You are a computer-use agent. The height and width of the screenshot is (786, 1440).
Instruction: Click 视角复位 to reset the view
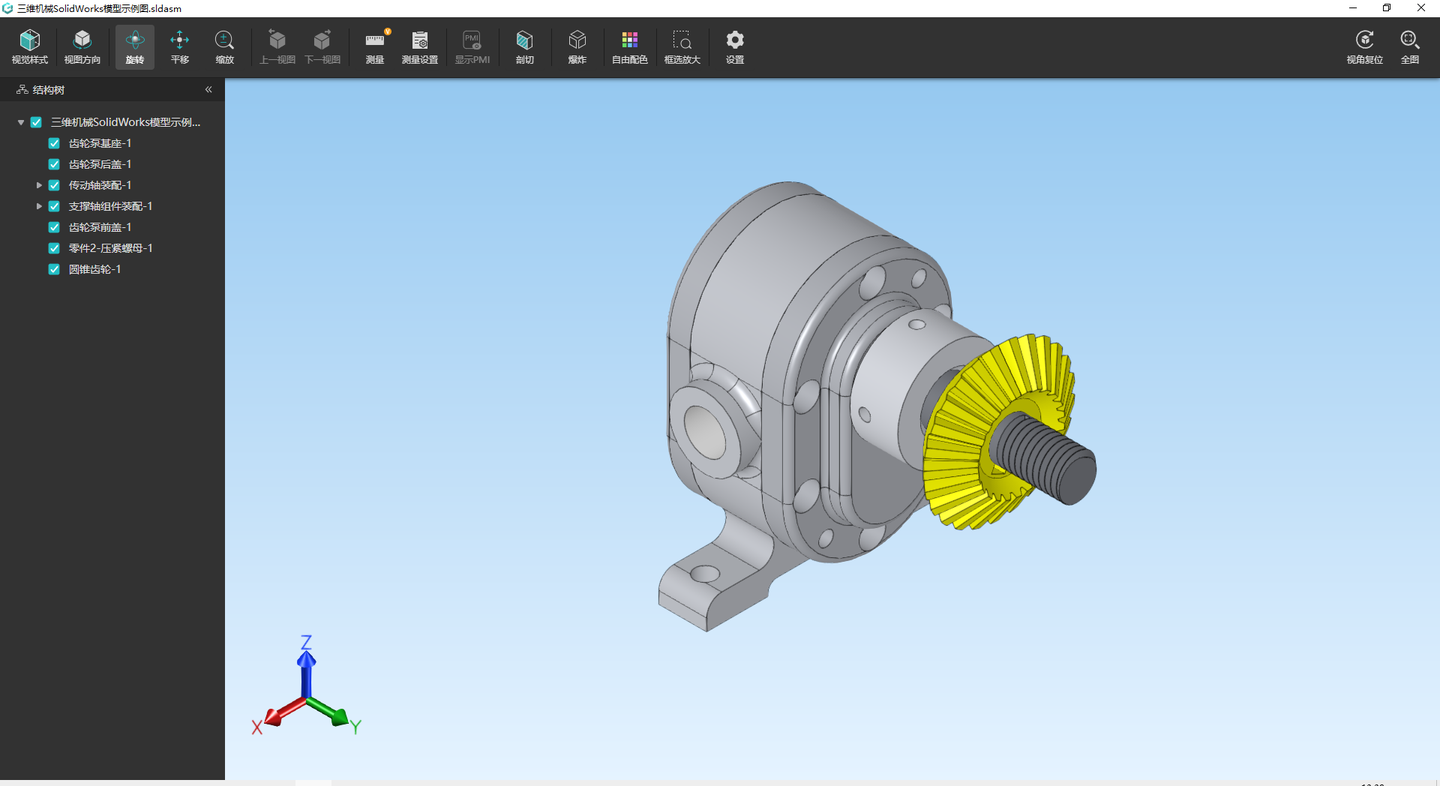click(1365, 47)
